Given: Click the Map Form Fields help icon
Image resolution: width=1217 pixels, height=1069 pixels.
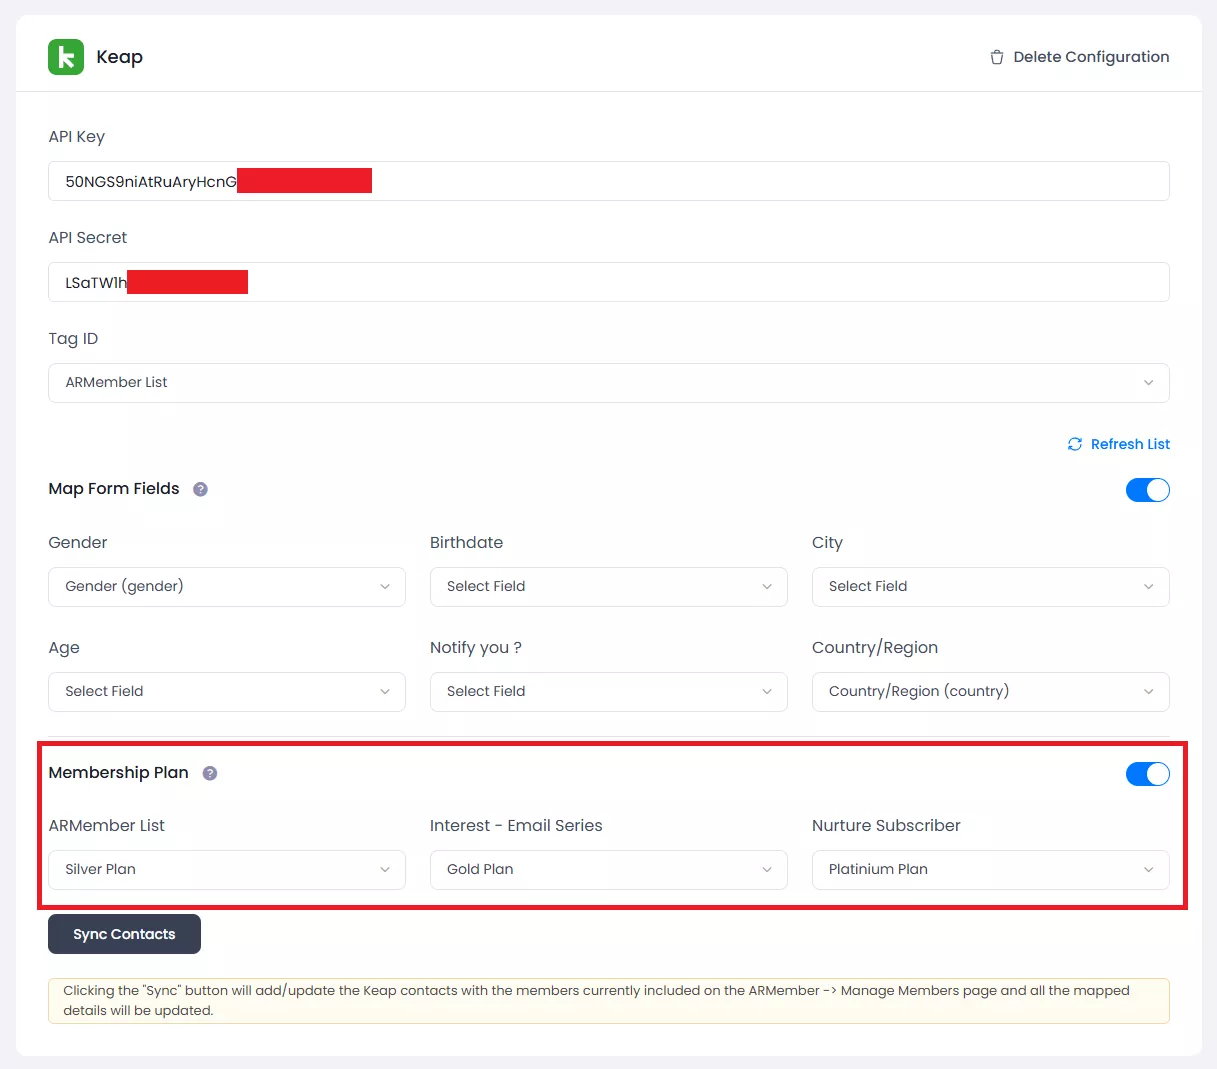Looking at the screenshot, I should (x=200, y=489).
